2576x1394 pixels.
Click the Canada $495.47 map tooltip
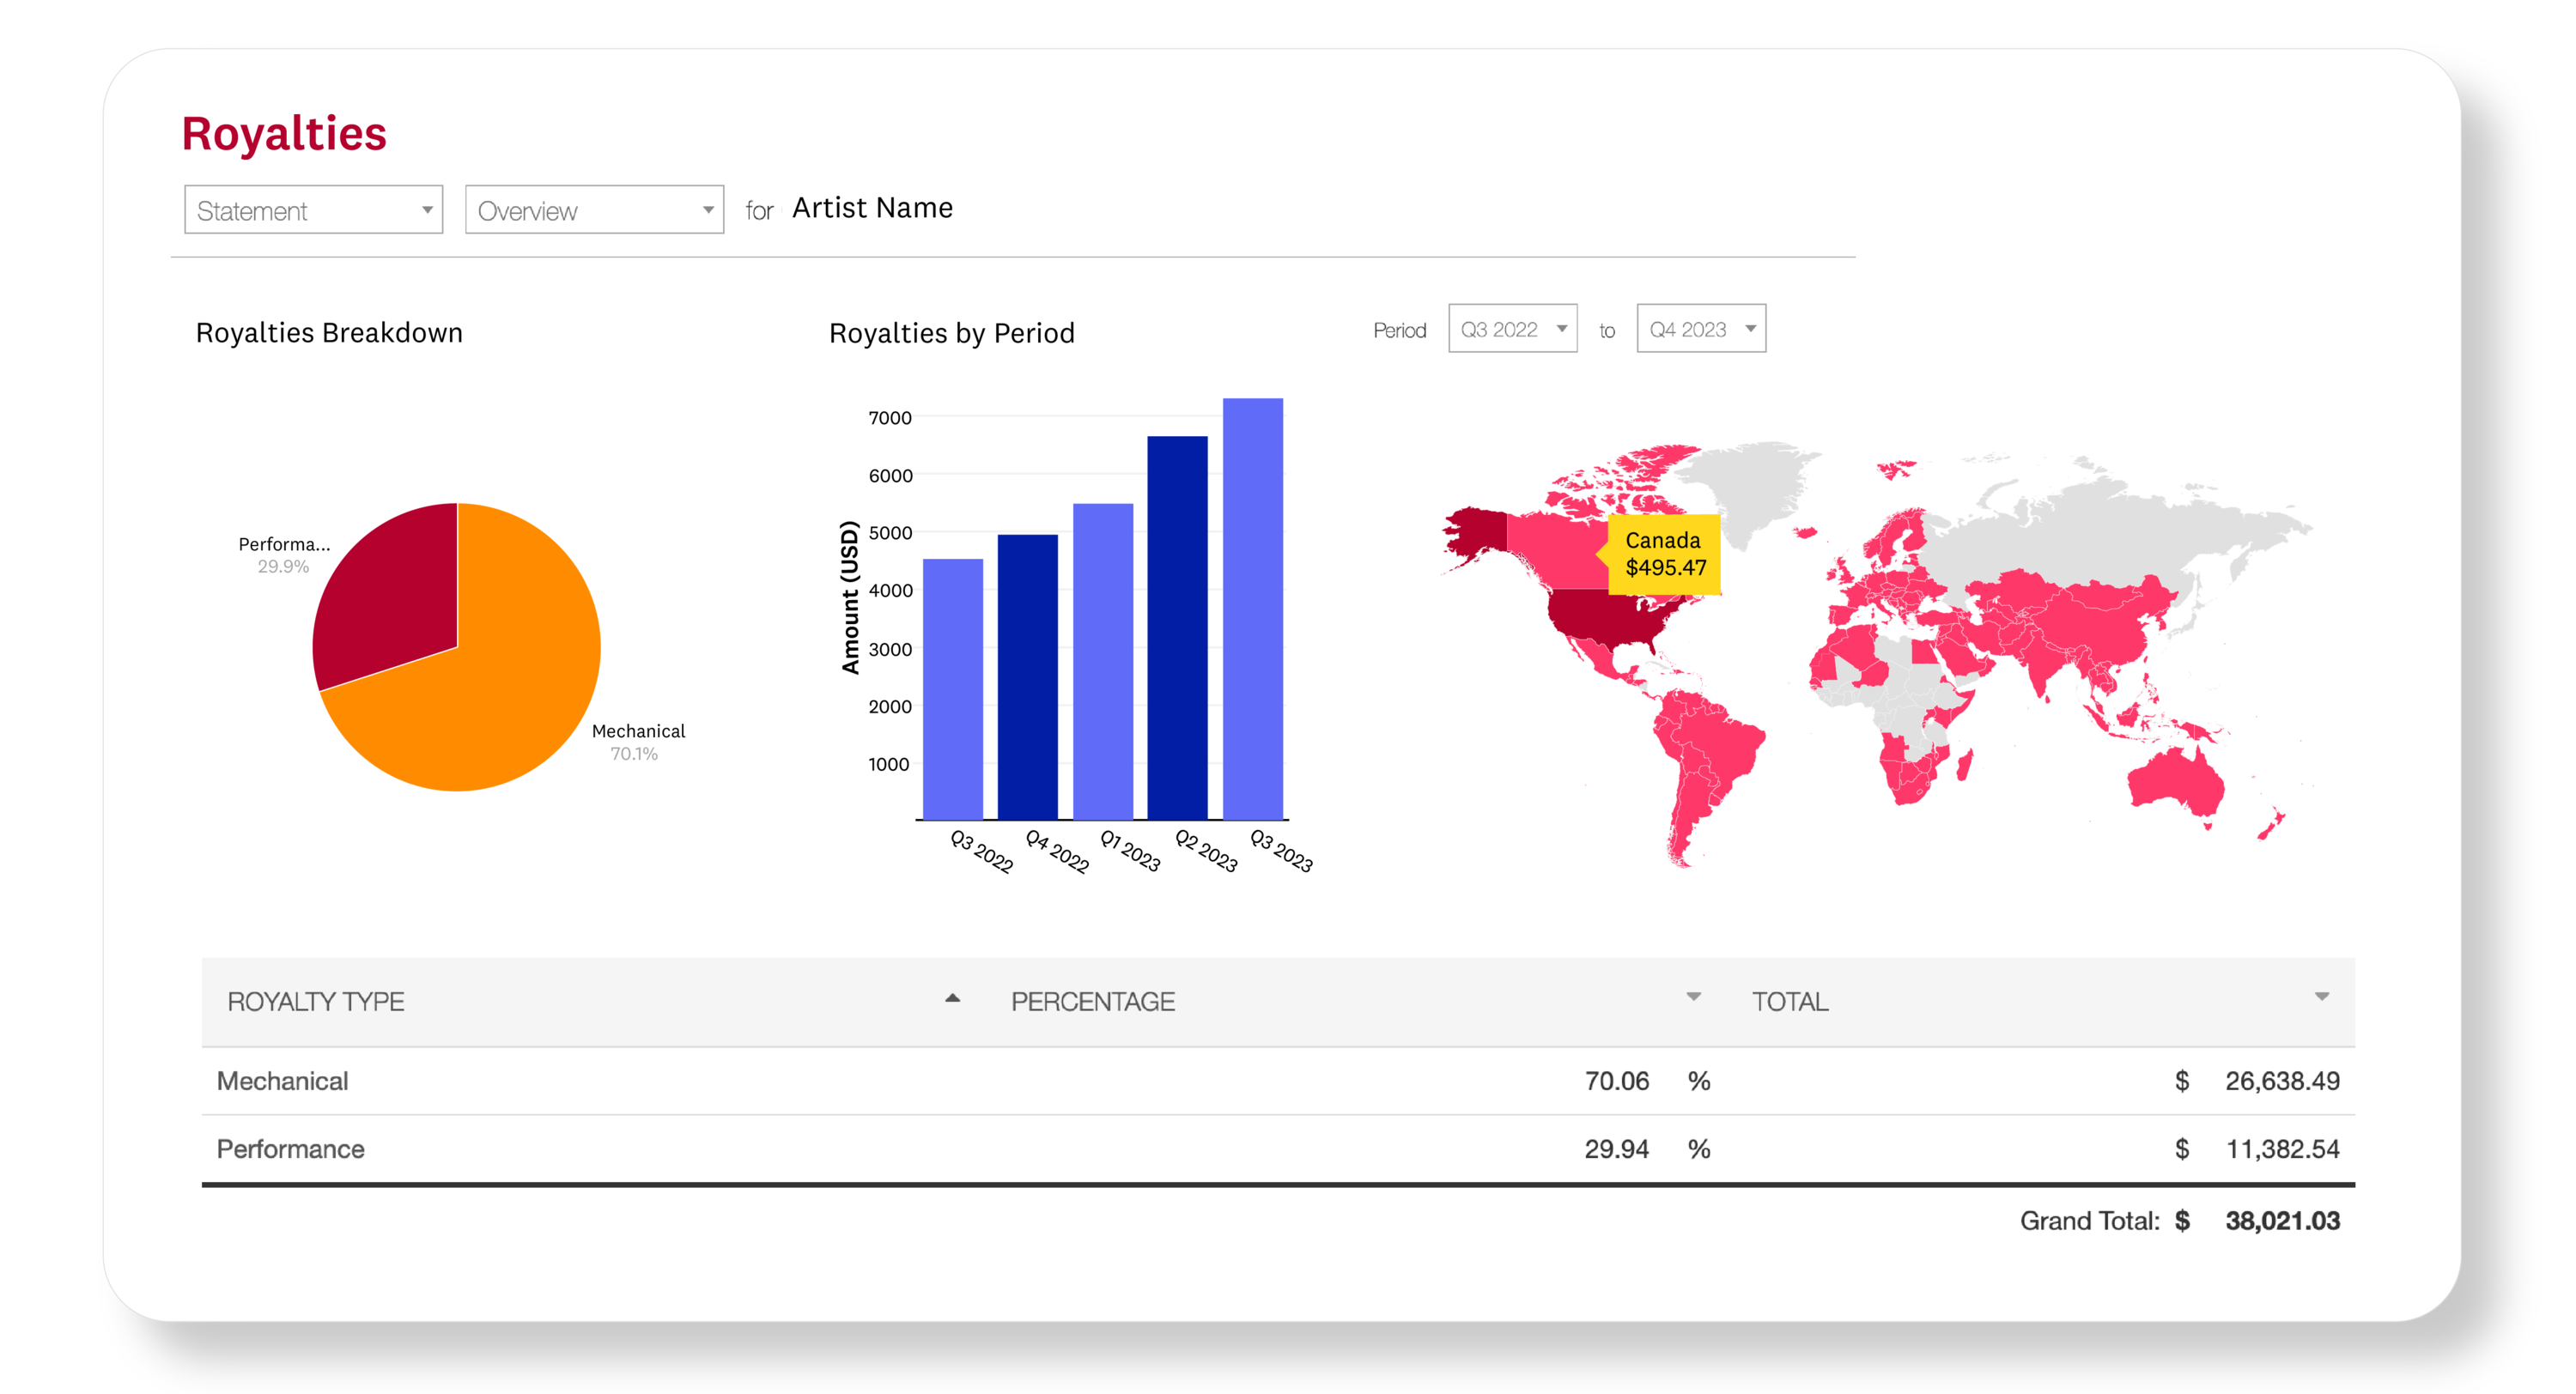[1664, 554]
